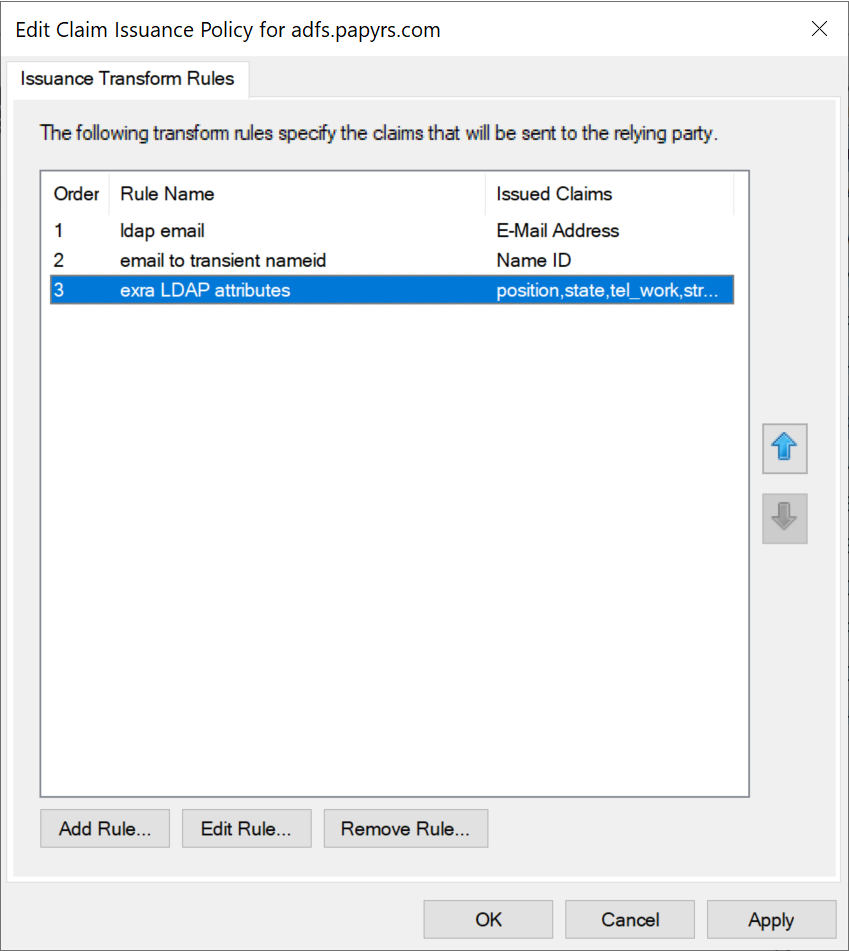The height and width of the screenshot is (951, 849).
Task: Click empty space below the rules list
Action: click(x=394, y=550)
